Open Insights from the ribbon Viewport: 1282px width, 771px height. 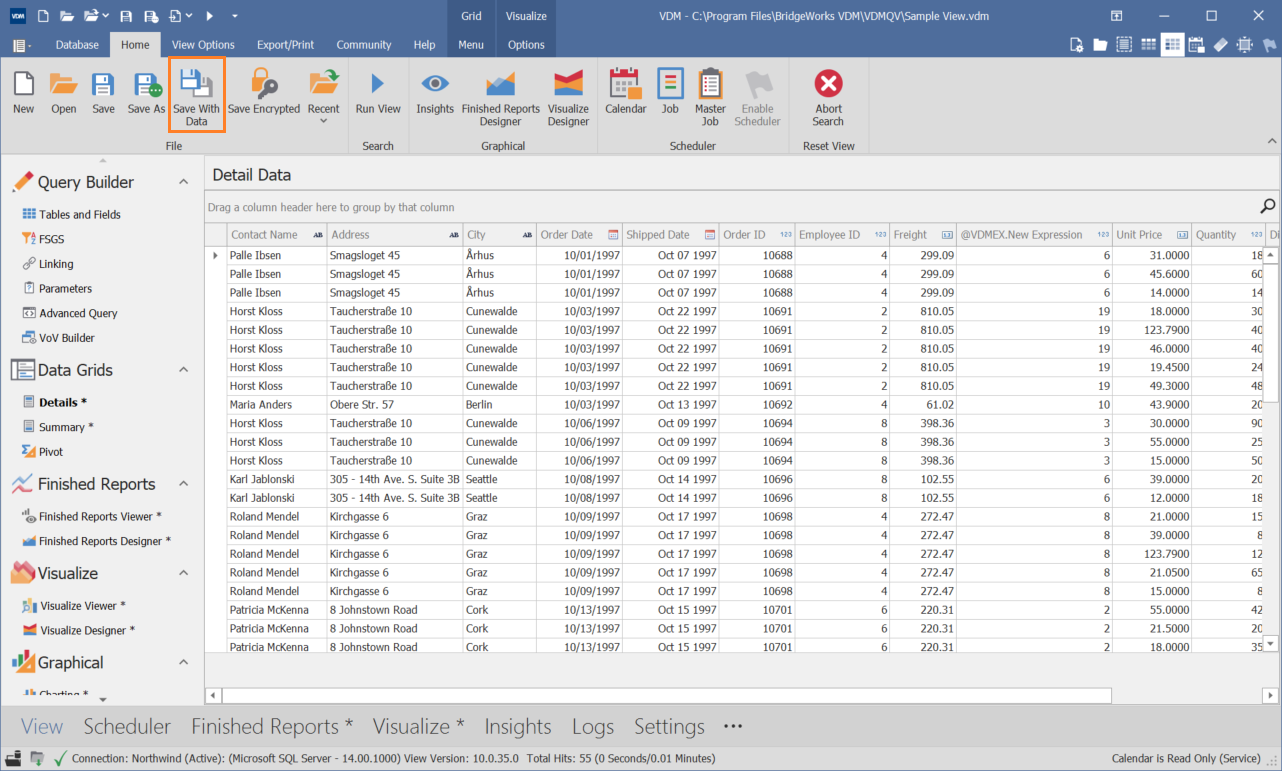click(x=435, y=92)
